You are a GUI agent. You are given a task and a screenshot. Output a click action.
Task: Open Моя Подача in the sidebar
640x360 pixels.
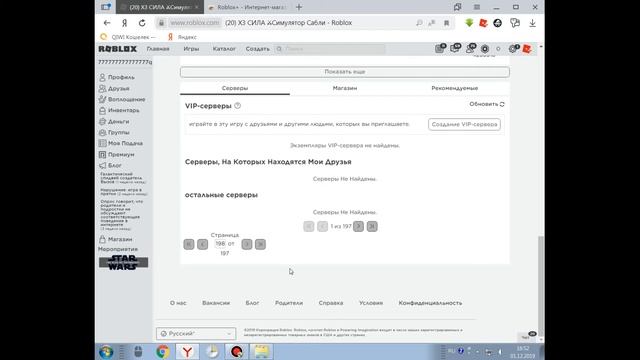click(x=121, y=143)
